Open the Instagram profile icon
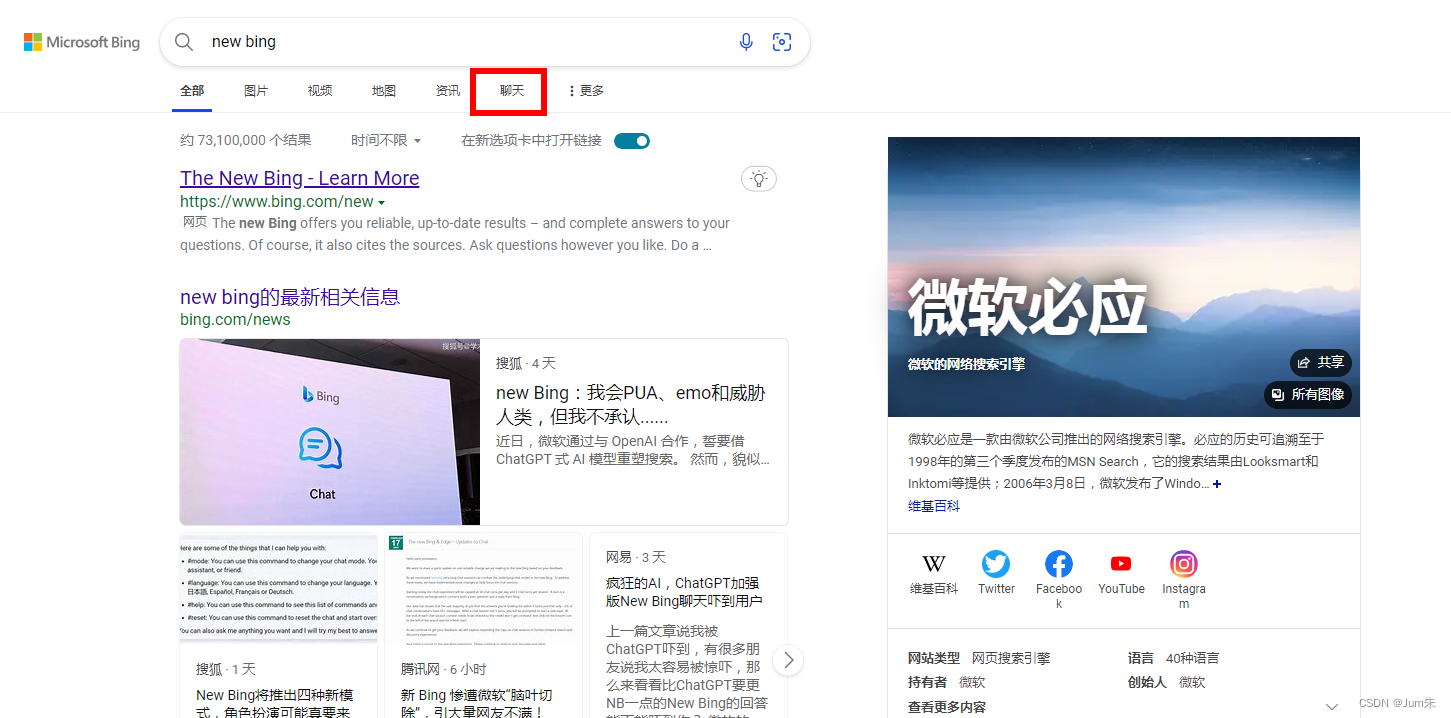Screen dimensions: 1451x718 click(1184, 564)
